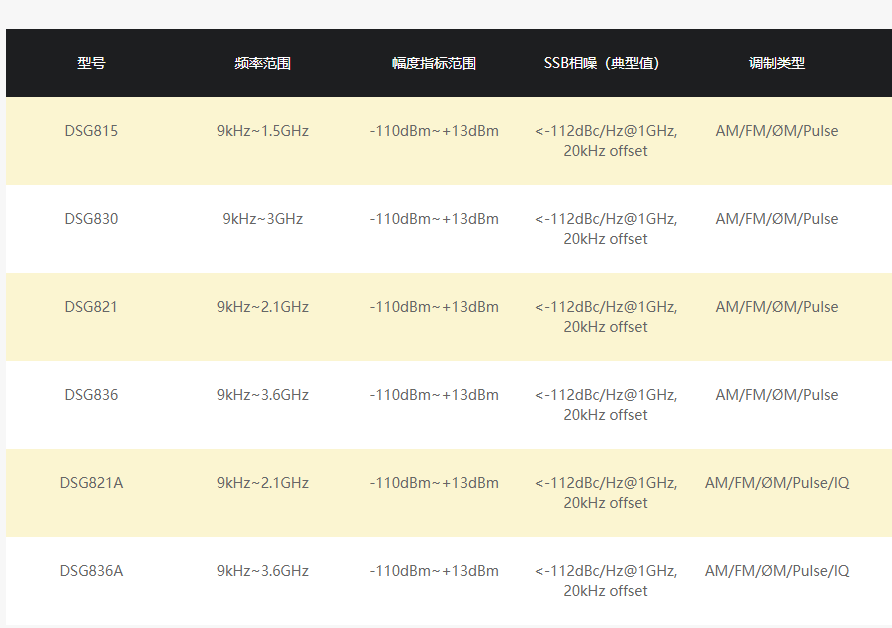Click the DSG821 row's AM/FM/ØM/Pulse cell

point(777,307)
